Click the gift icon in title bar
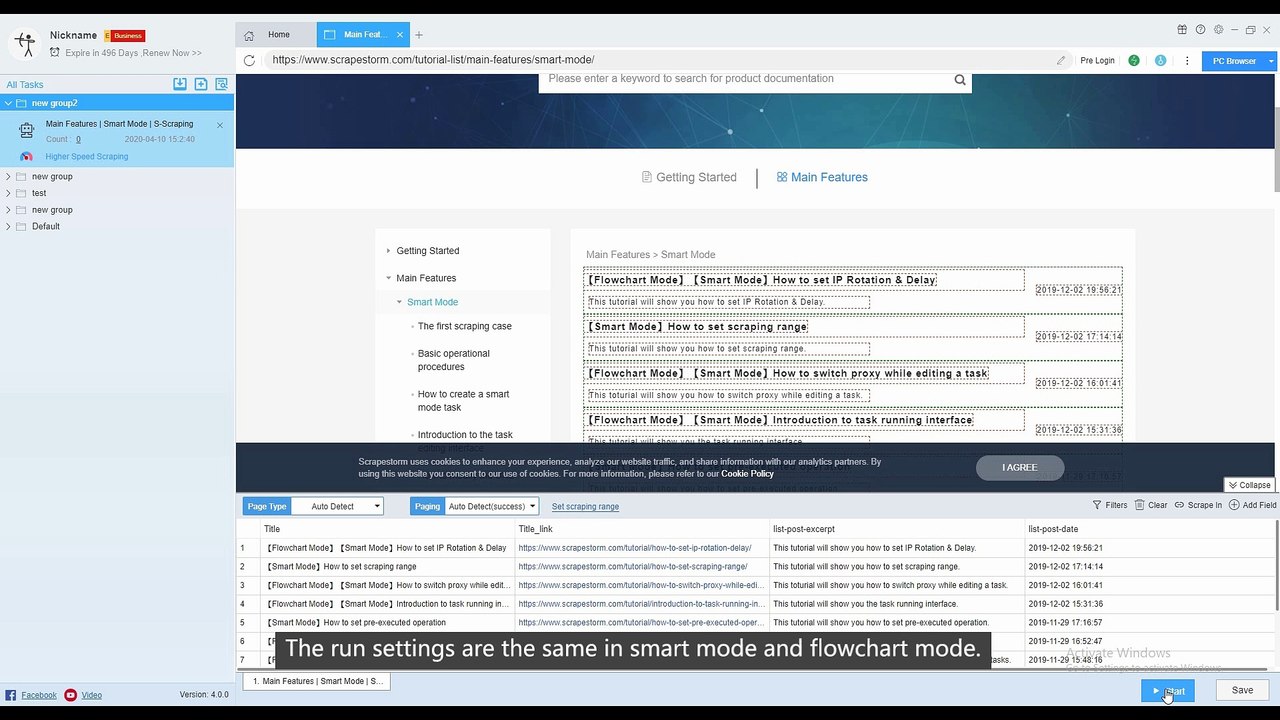 [x=1183, y=30]
